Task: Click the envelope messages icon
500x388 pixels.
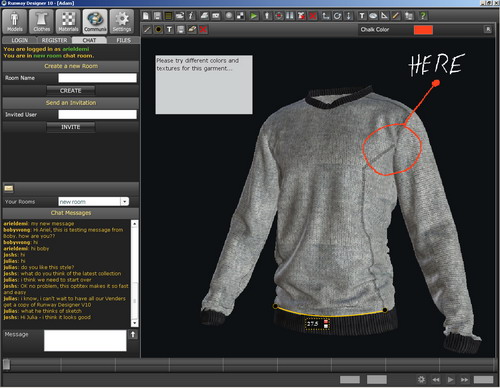Action: [x=9, y=189]
